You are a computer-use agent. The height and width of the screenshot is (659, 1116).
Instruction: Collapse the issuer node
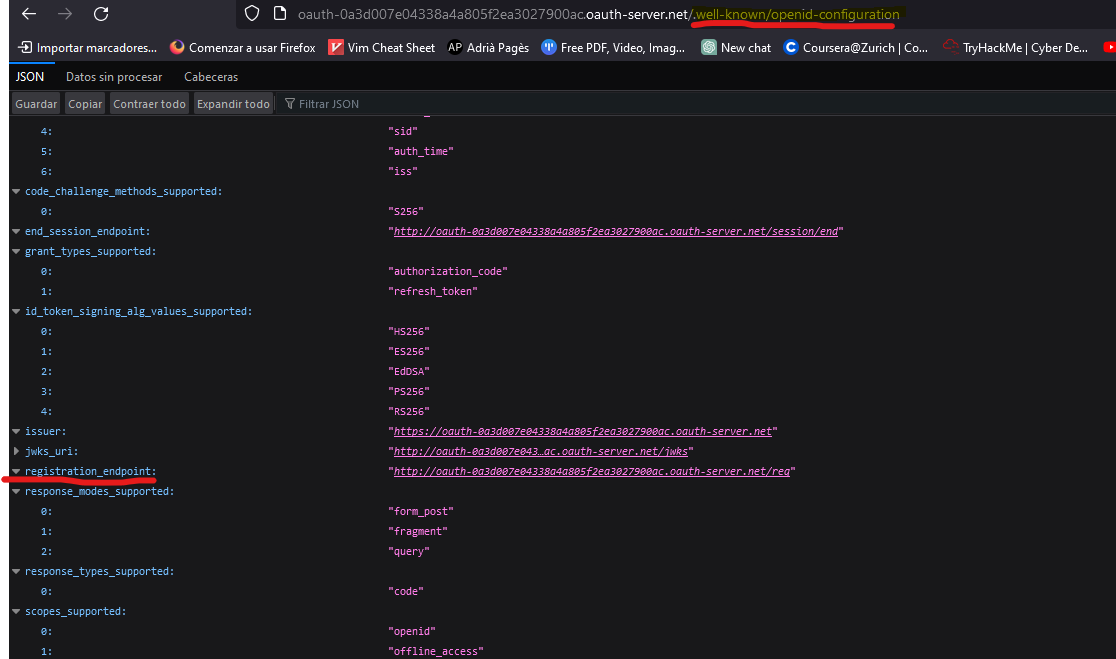(x=16, y=431)
